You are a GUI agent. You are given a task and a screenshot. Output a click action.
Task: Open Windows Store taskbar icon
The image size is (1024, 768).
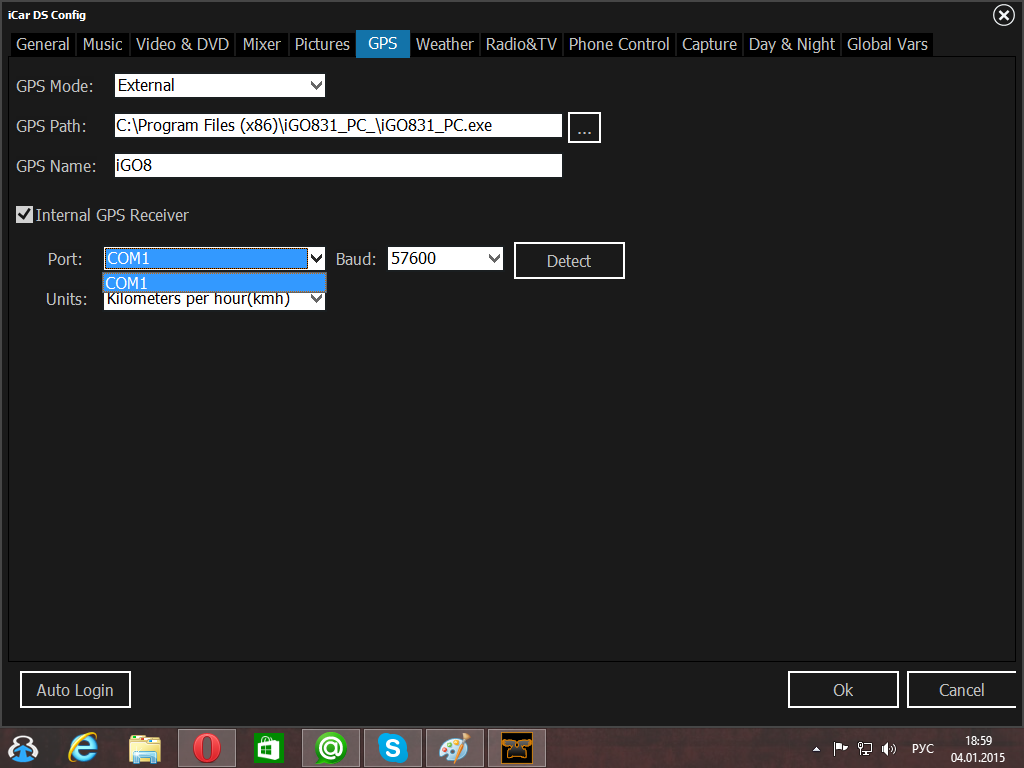[x=268, y=748]
